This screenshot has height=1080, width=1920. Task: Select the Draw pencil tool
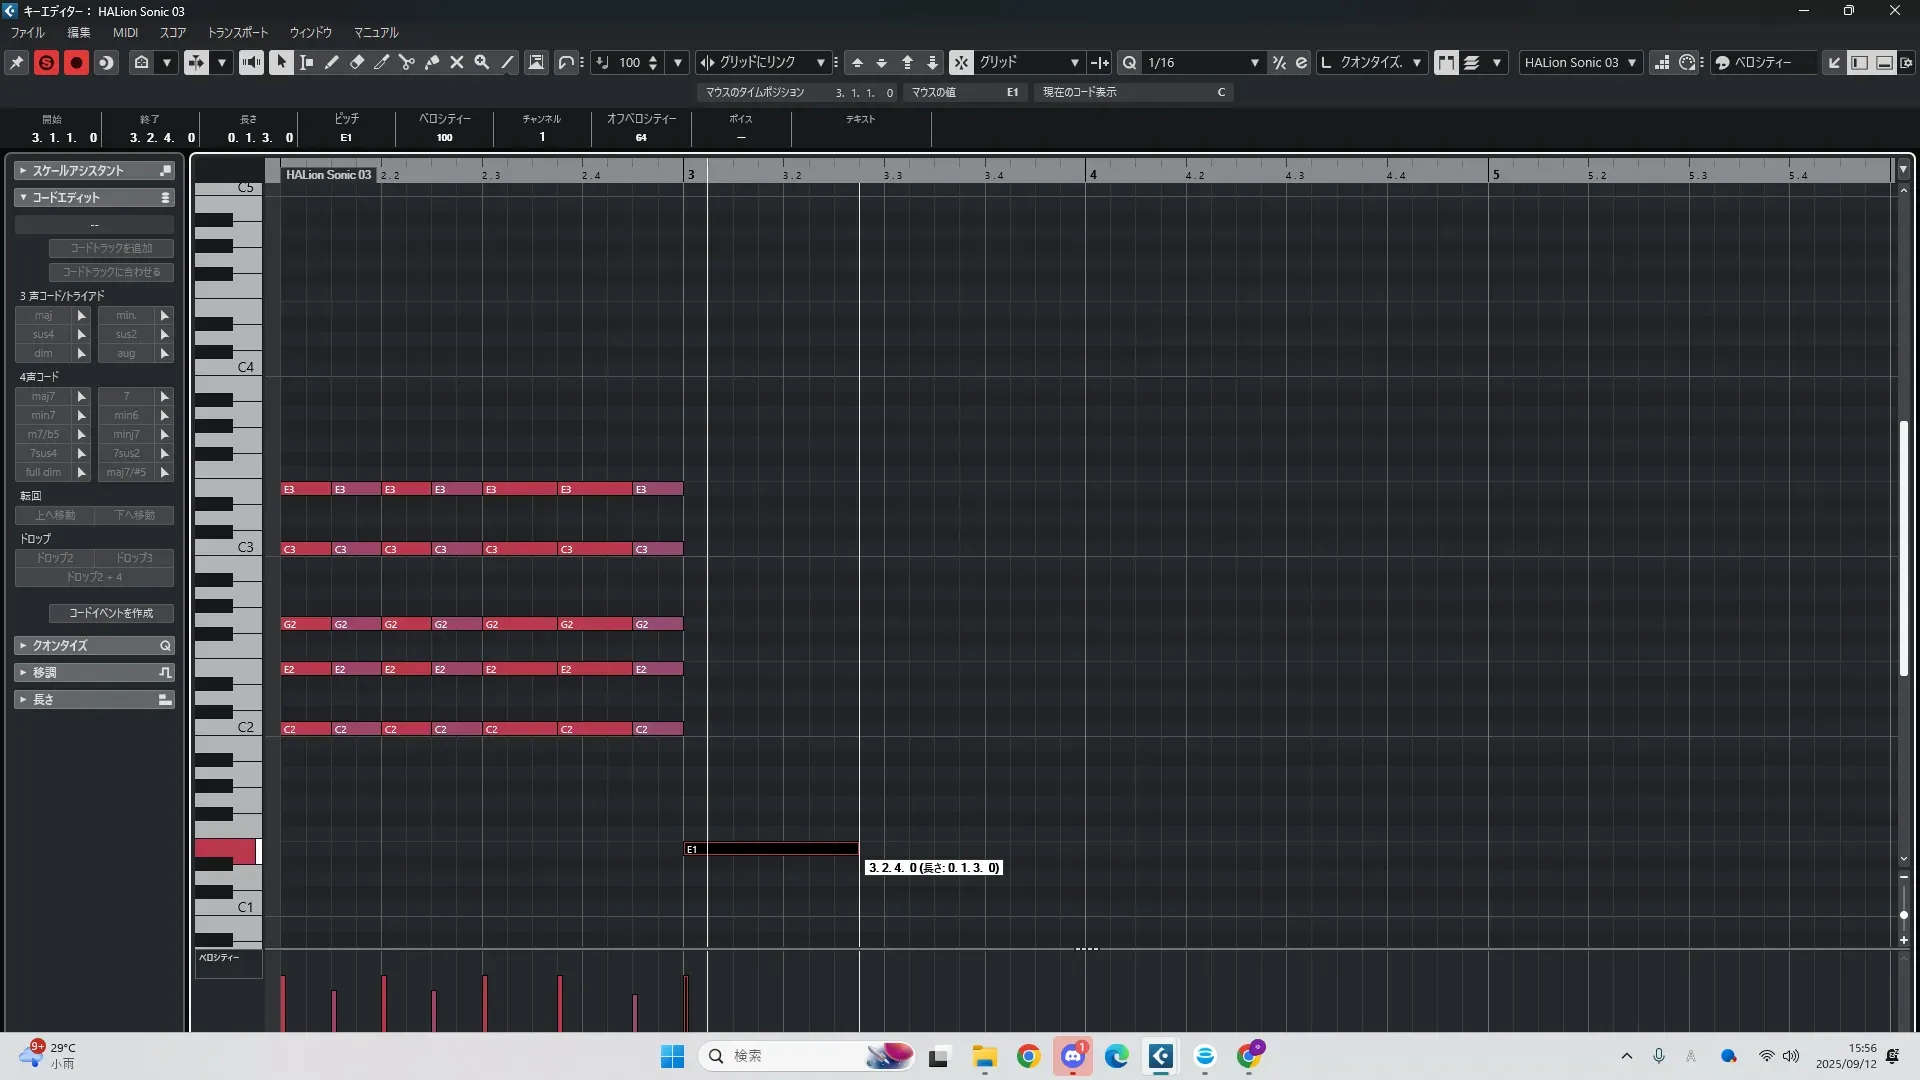coord(332,62)
